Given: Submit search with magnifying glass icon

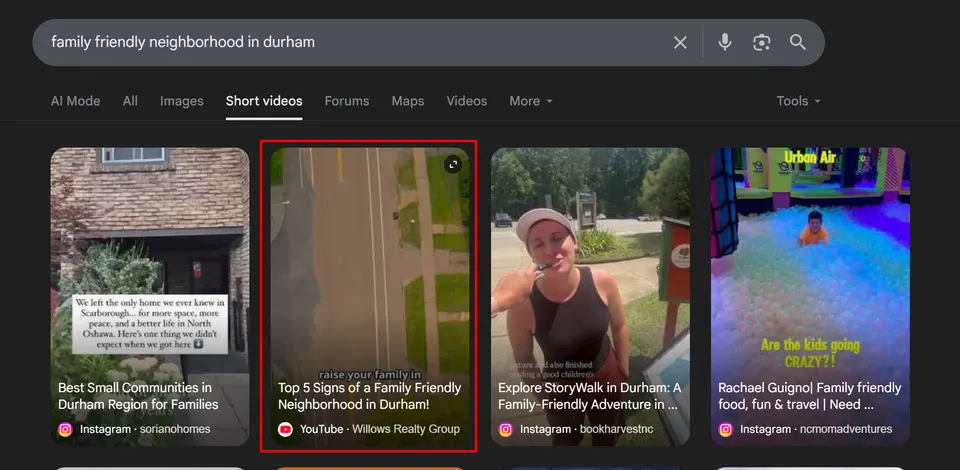Looking at the screenshot, I should (797, 42).
